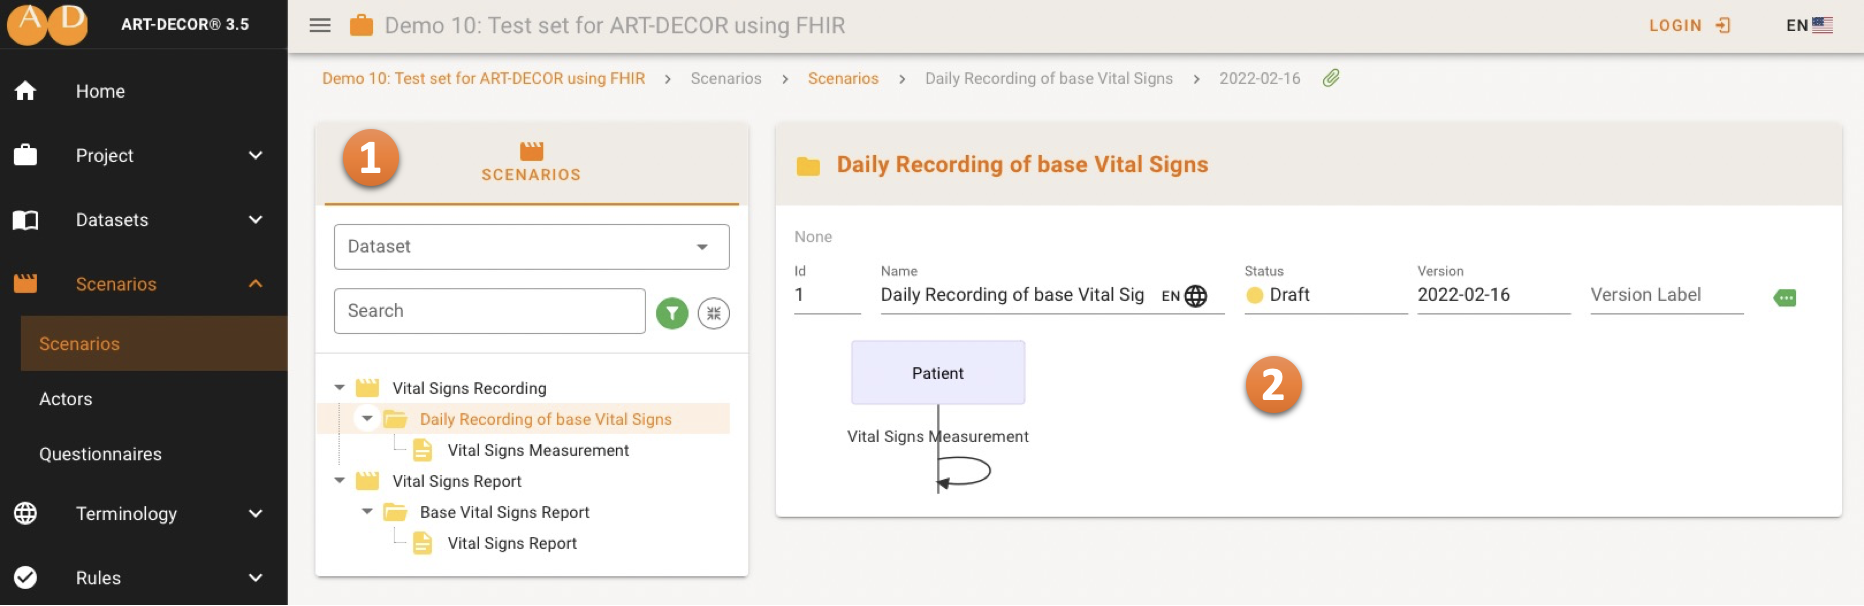1864x606 pixels.
Task: Click the Home icon in sidebar
Action: 26,91
